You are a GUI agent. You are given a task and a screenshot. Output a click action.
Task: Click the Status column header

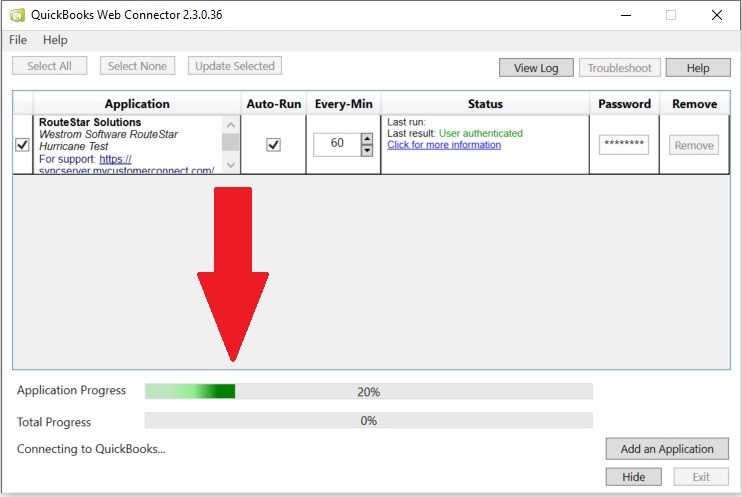click(485, 104)
